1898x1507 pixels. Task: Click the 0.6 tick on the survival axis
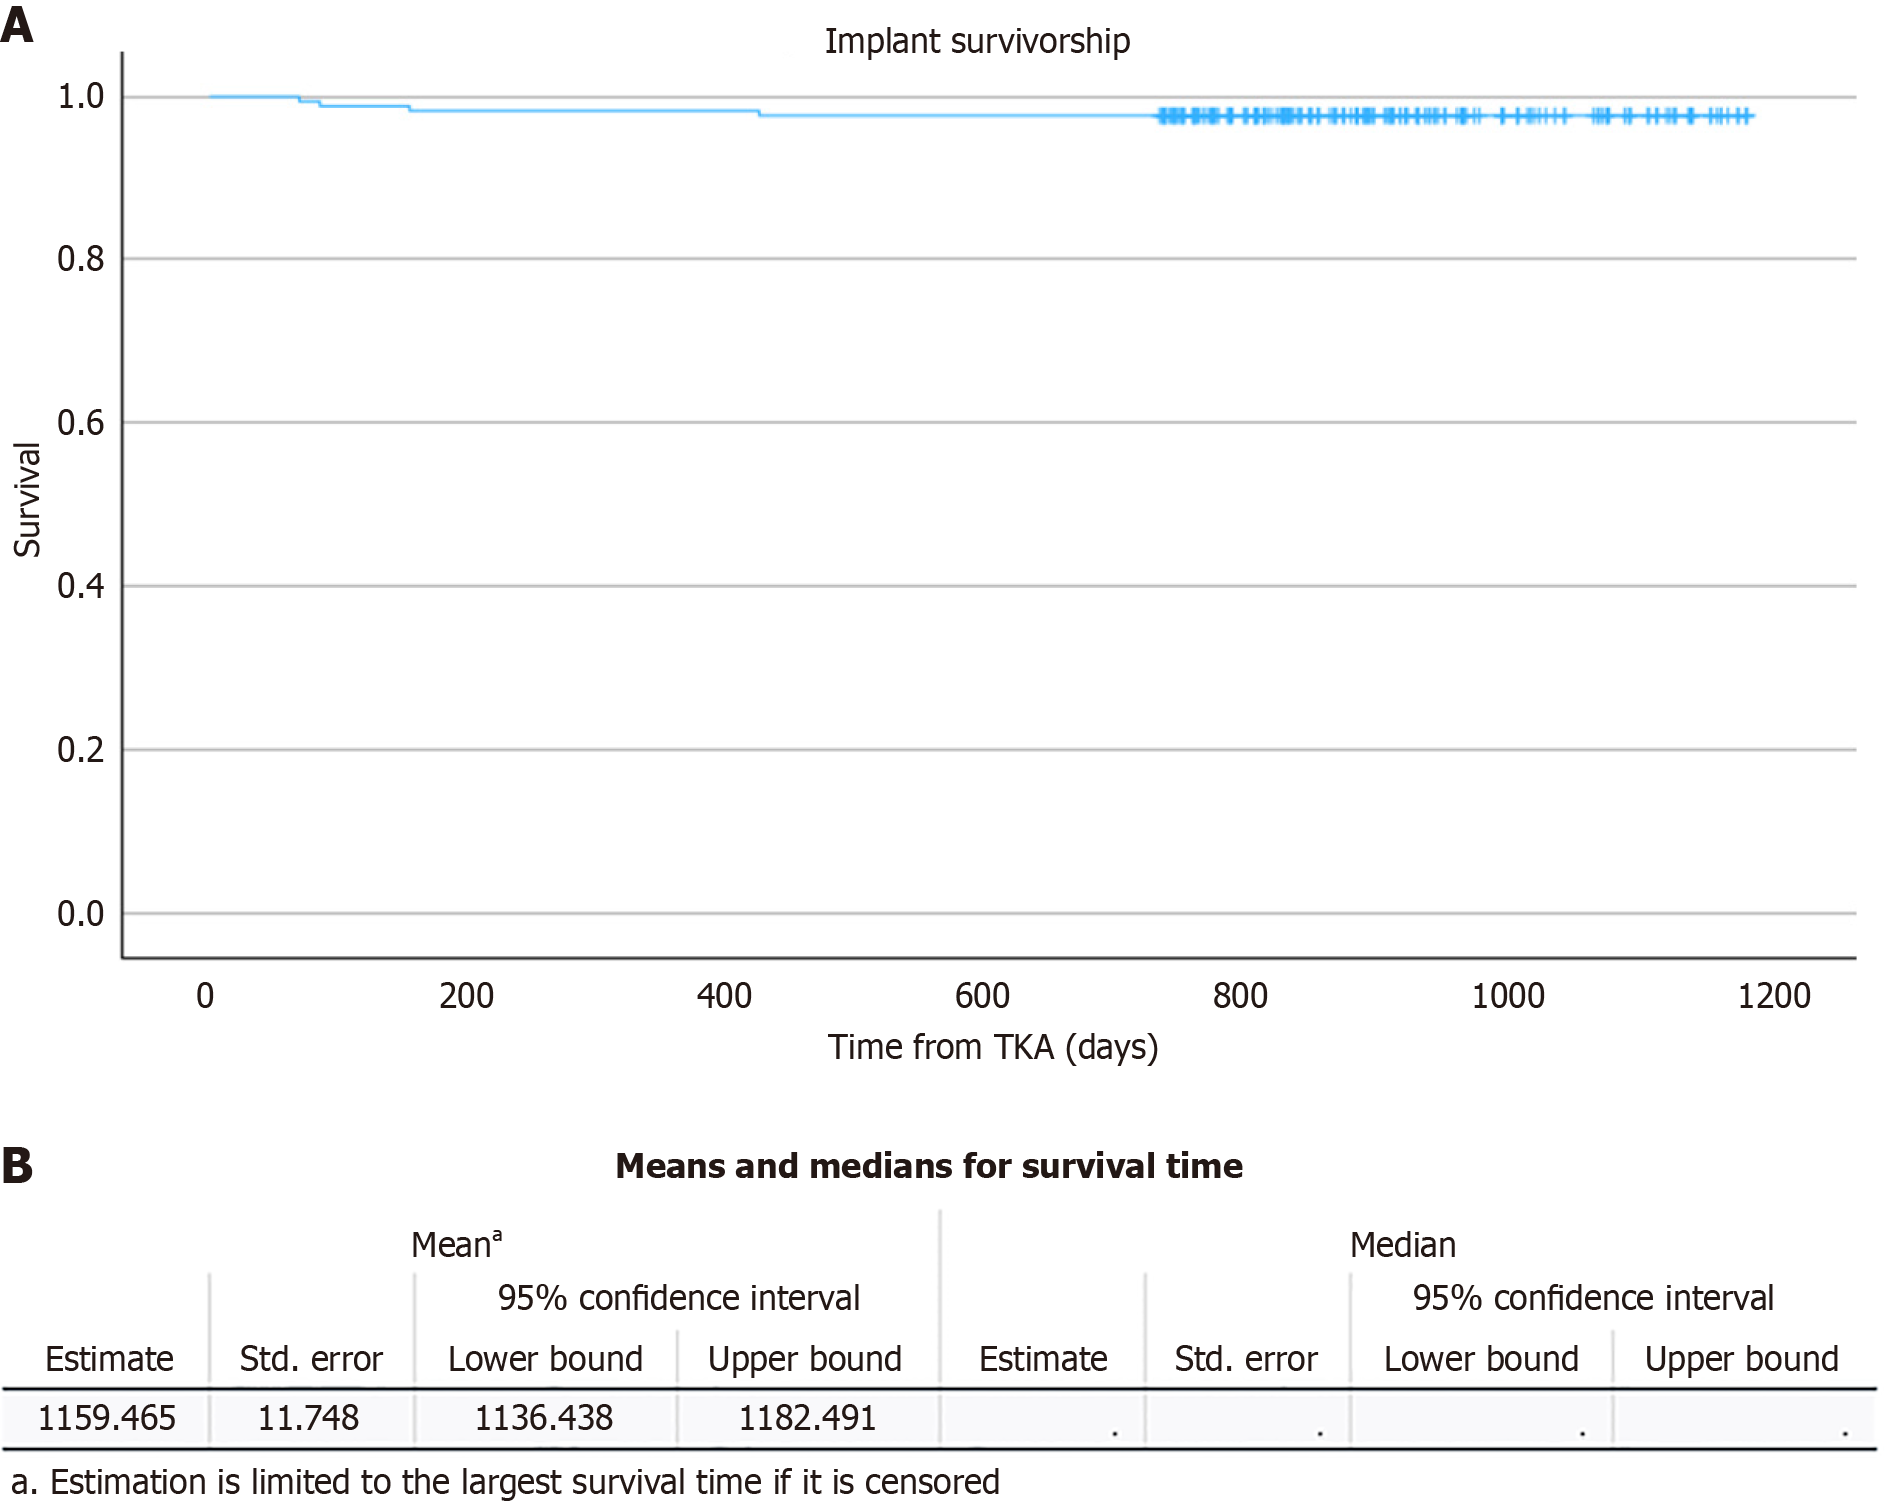(x=80, y=423)
